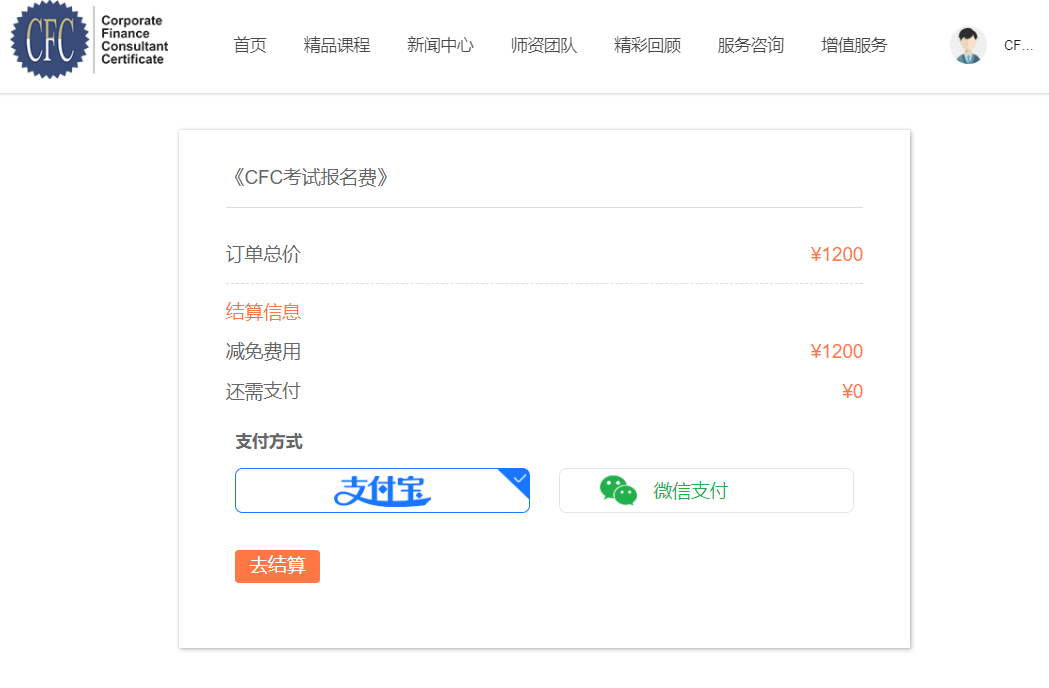Open 精品课程 menu item
Screen dimensions: 1049x688
coord(337,46)
